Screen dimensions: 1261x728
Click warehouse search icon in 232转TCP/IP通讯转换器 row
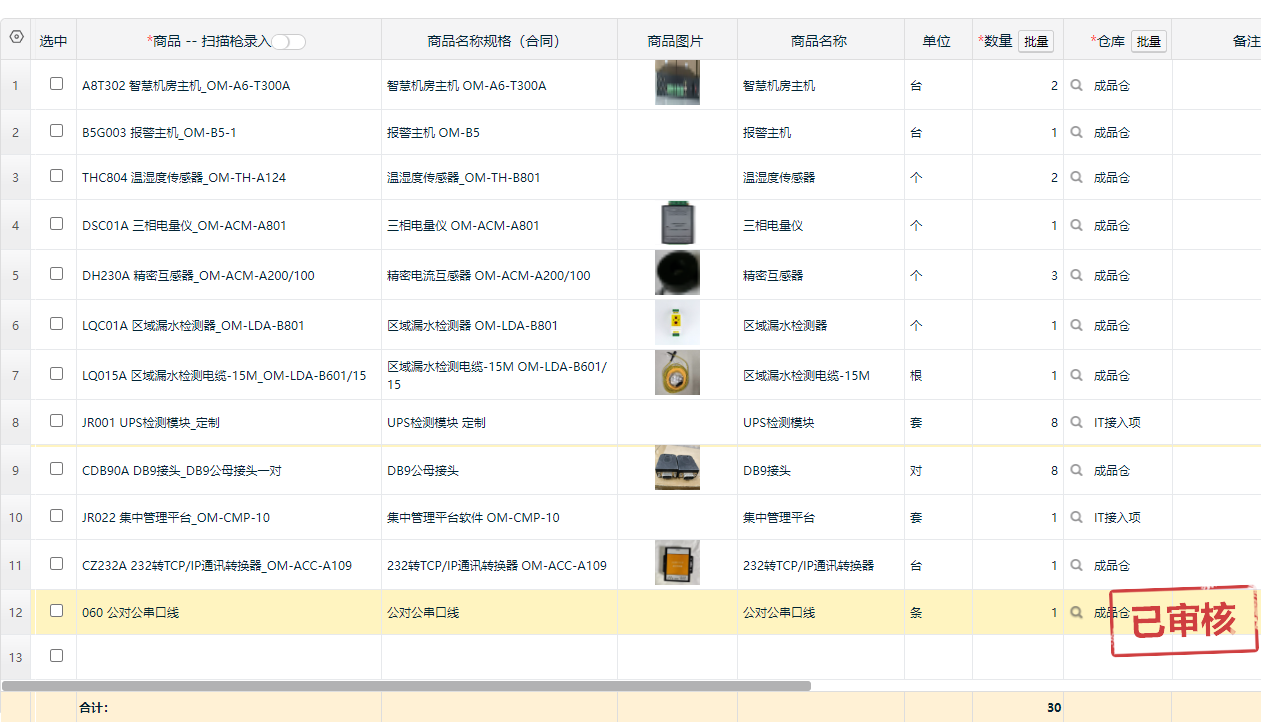click(1077, 566)
